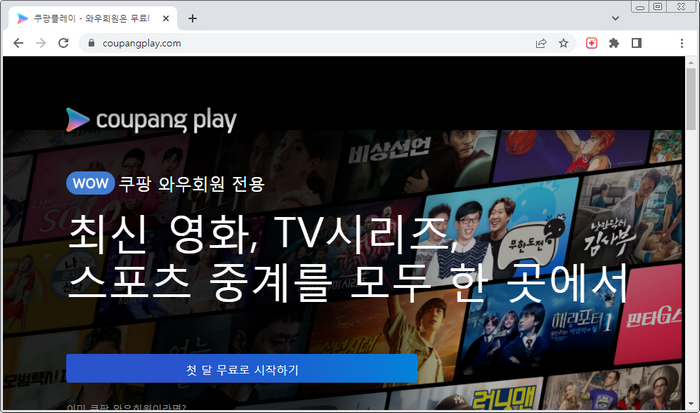This screenshot has width=700, height=413.
Task: Click the 무한도전 show thumbnail
Action: tap(497, 233)
